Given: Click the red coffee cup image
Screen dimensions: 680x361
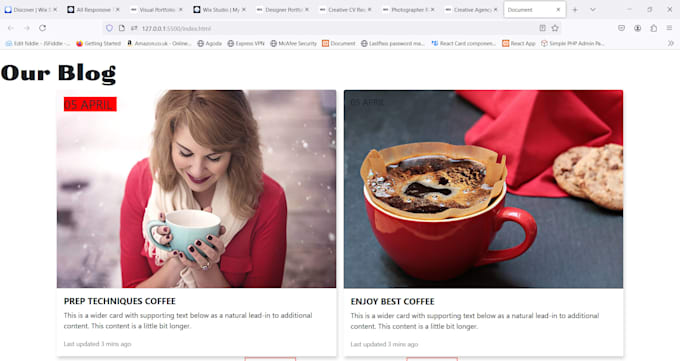Looking at the screenshot, I should click(x=484, y=189).
